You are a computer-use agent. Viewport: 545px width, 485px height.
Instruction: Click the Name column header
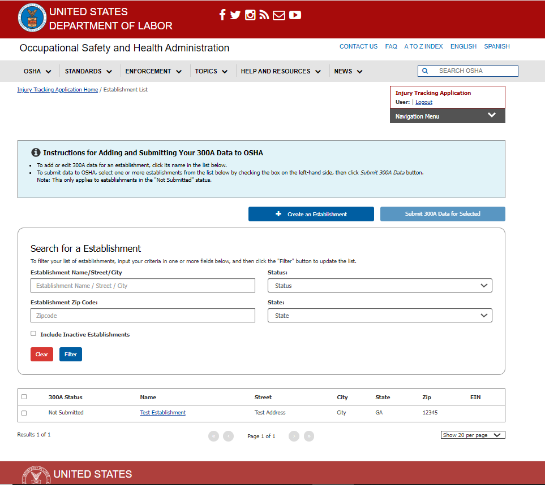click(x=148, y=397)
